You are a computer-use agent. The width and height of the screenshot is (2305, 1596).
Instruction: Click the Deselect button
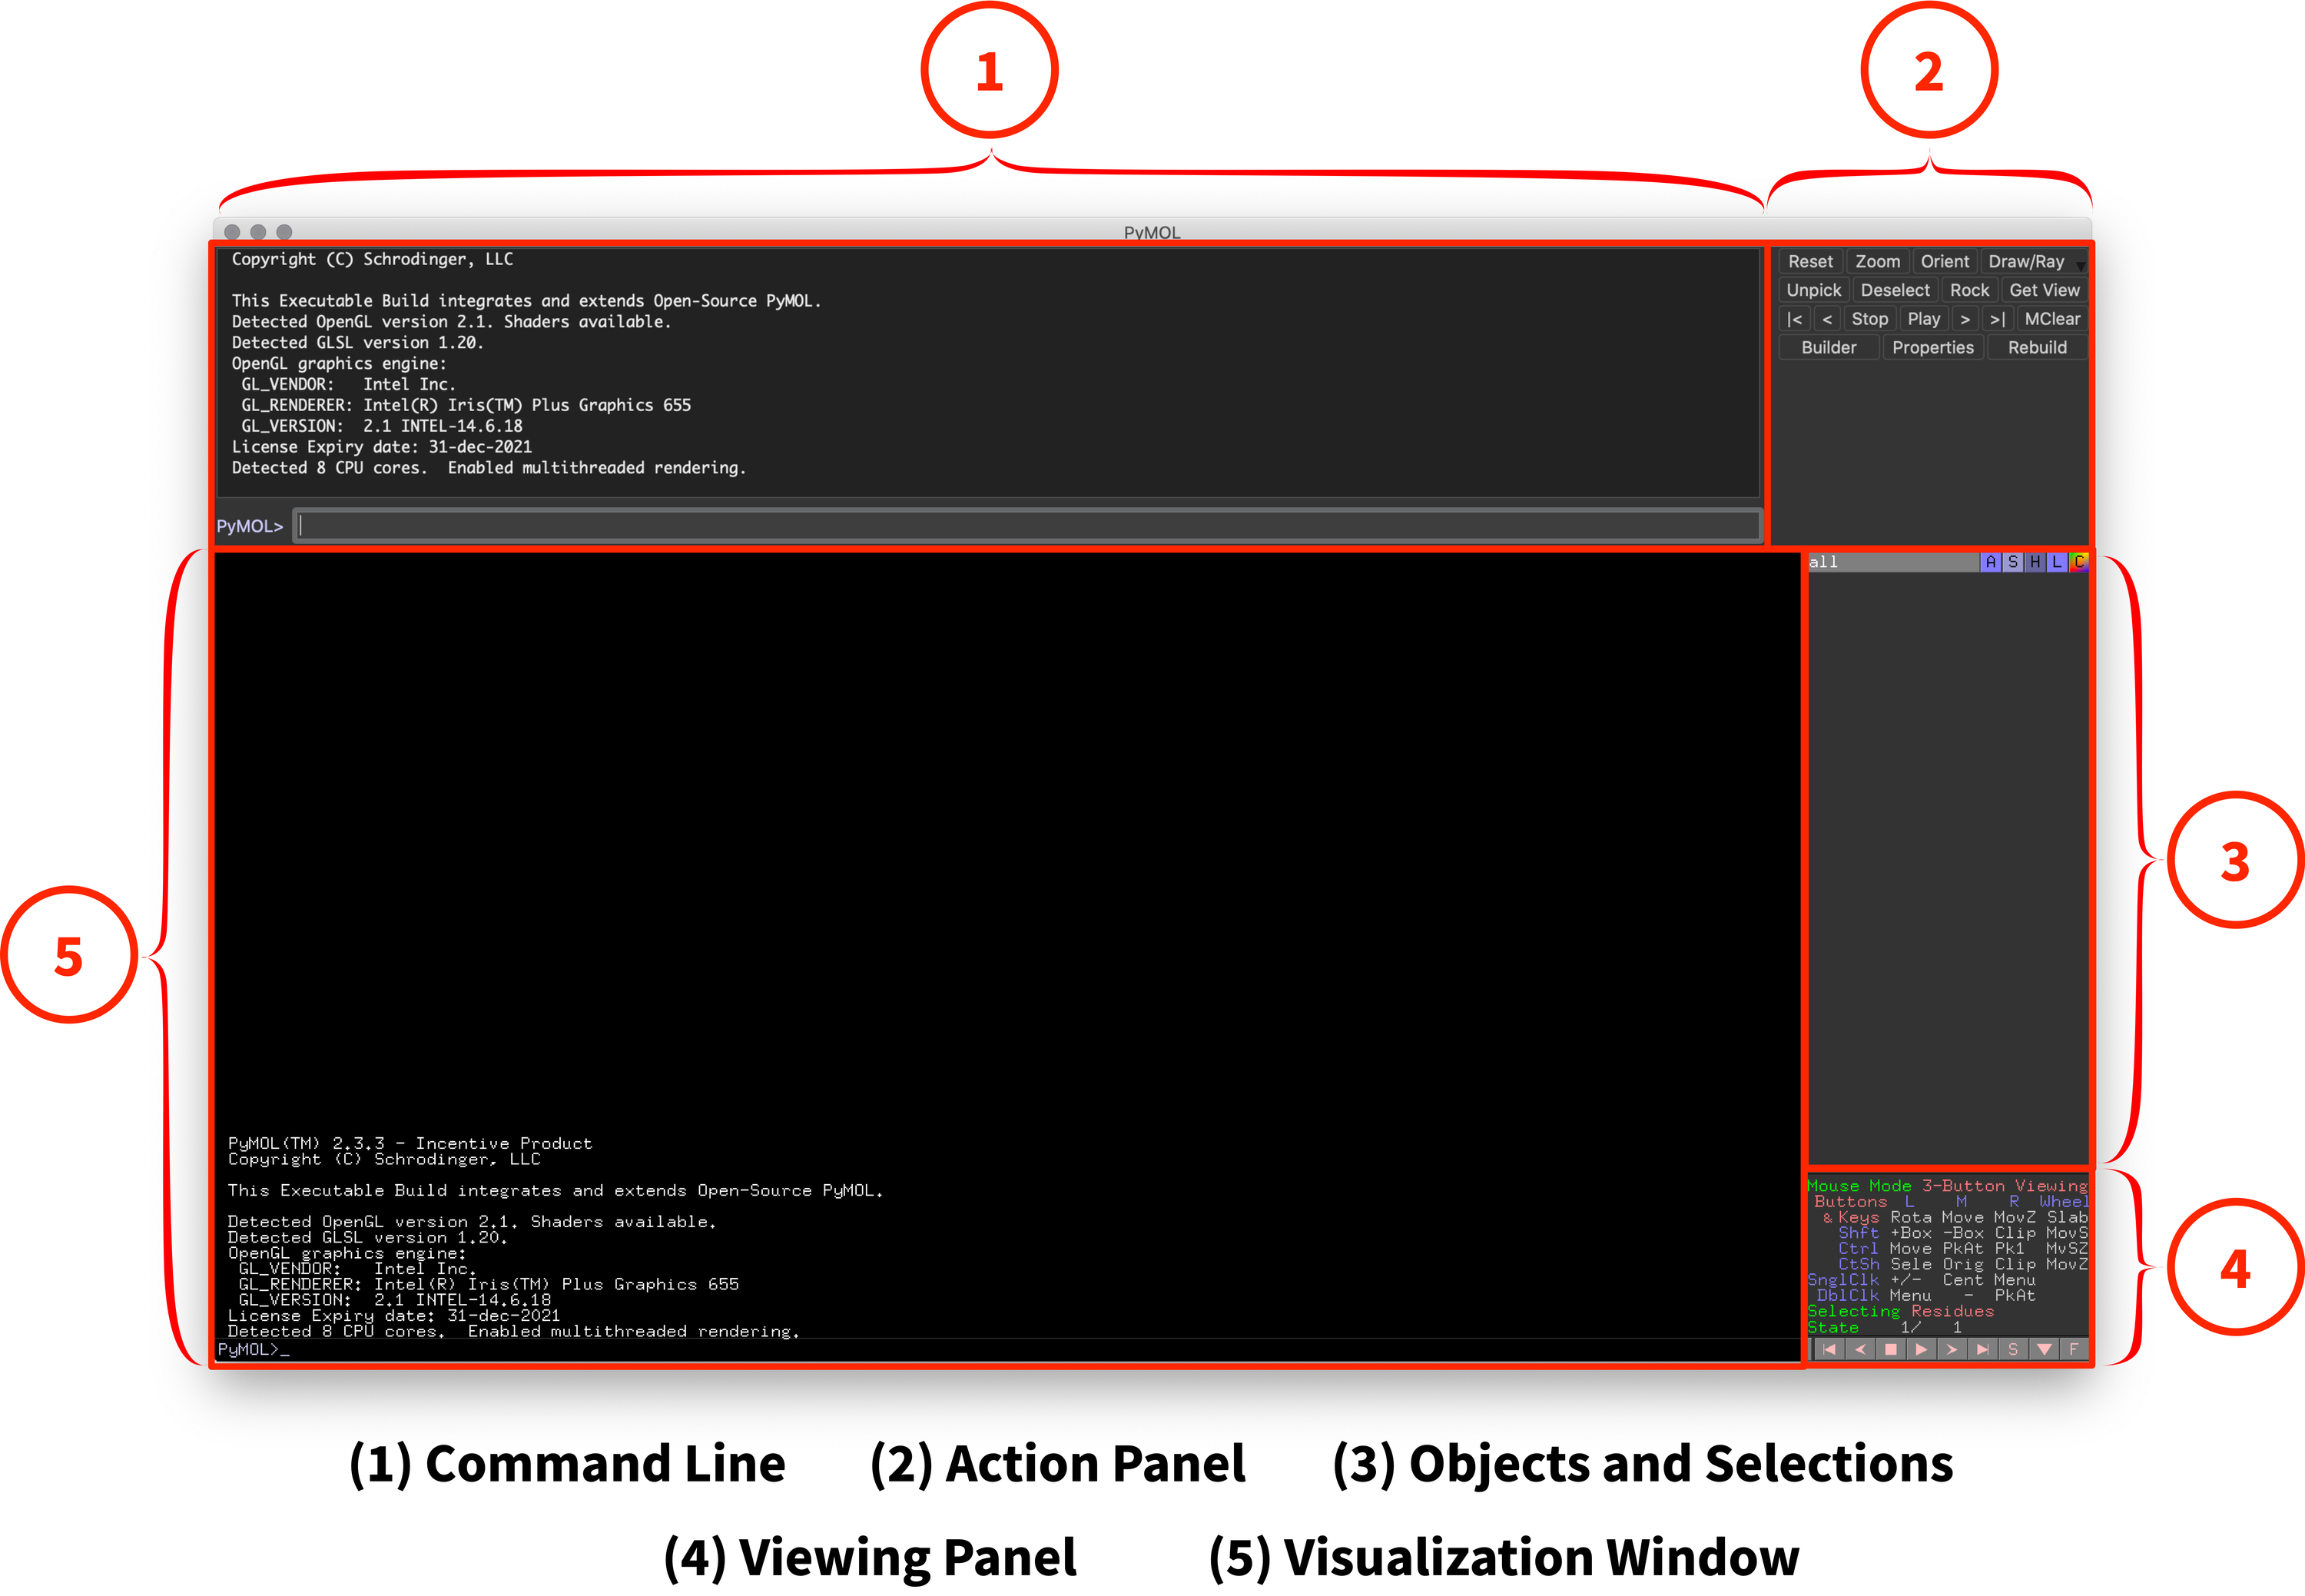point(1895,290)
